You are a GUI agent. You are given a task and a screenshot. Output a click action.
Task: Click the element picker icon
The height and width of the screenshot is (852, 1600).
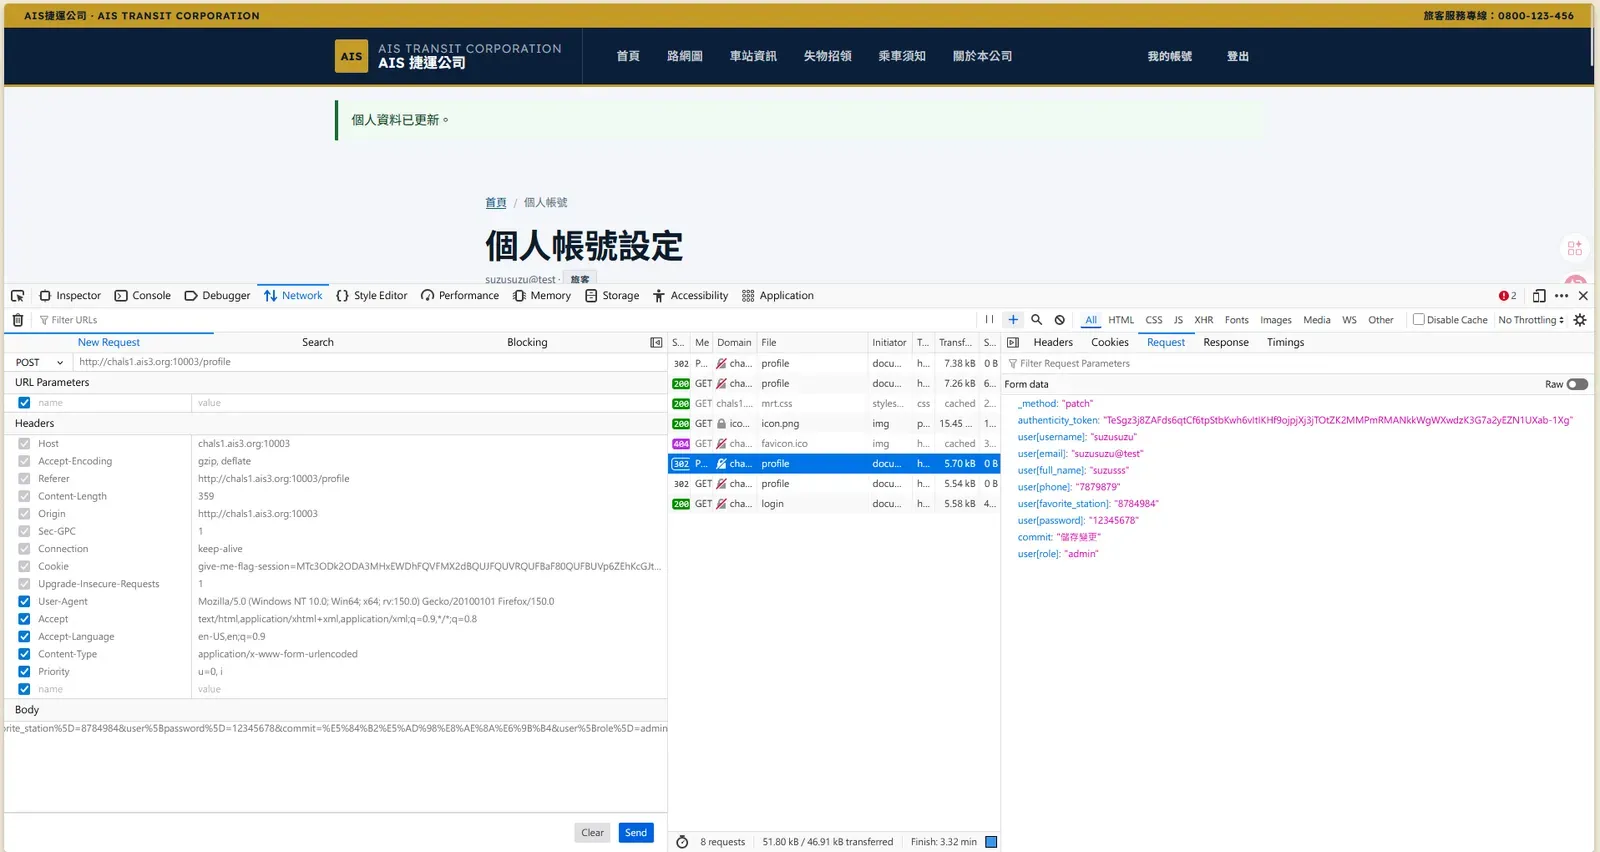coord(17,296)
